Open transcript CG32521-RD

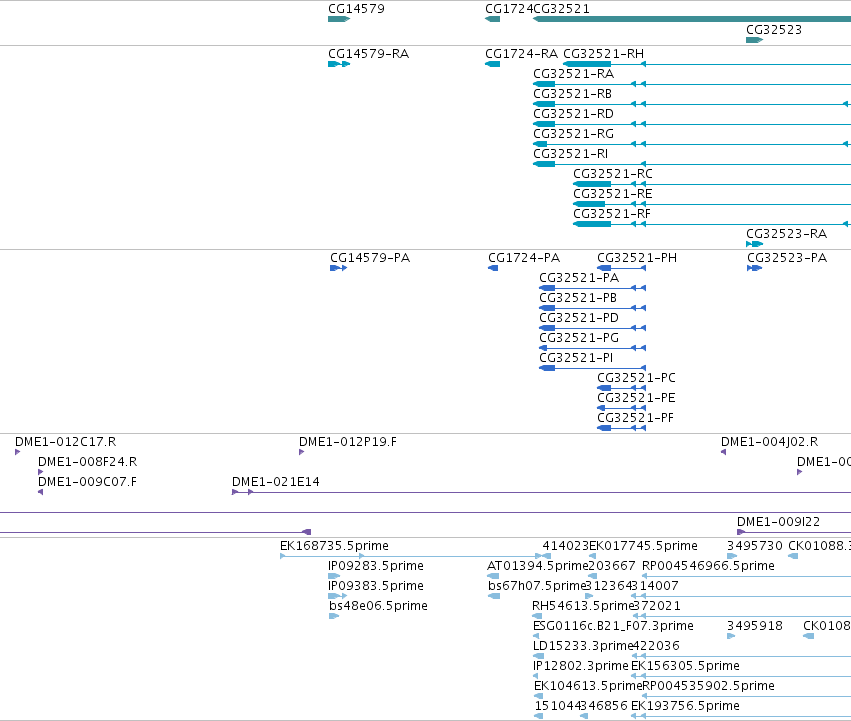tap(573, 114)
